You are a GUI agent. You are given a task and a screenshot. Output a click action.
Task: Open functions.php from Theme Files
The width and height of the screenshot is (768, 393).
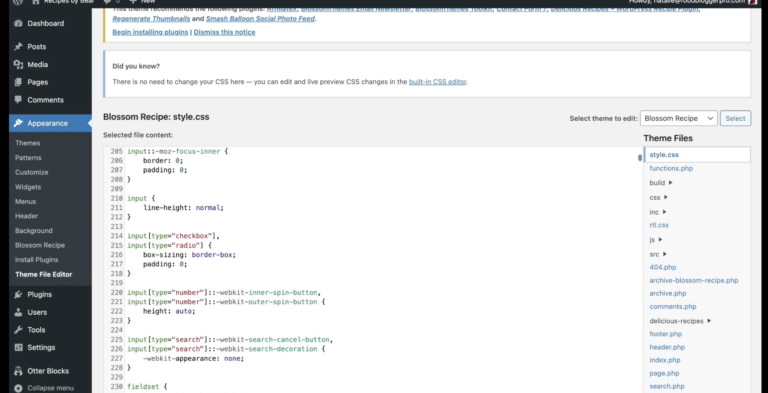coord(671,169)
